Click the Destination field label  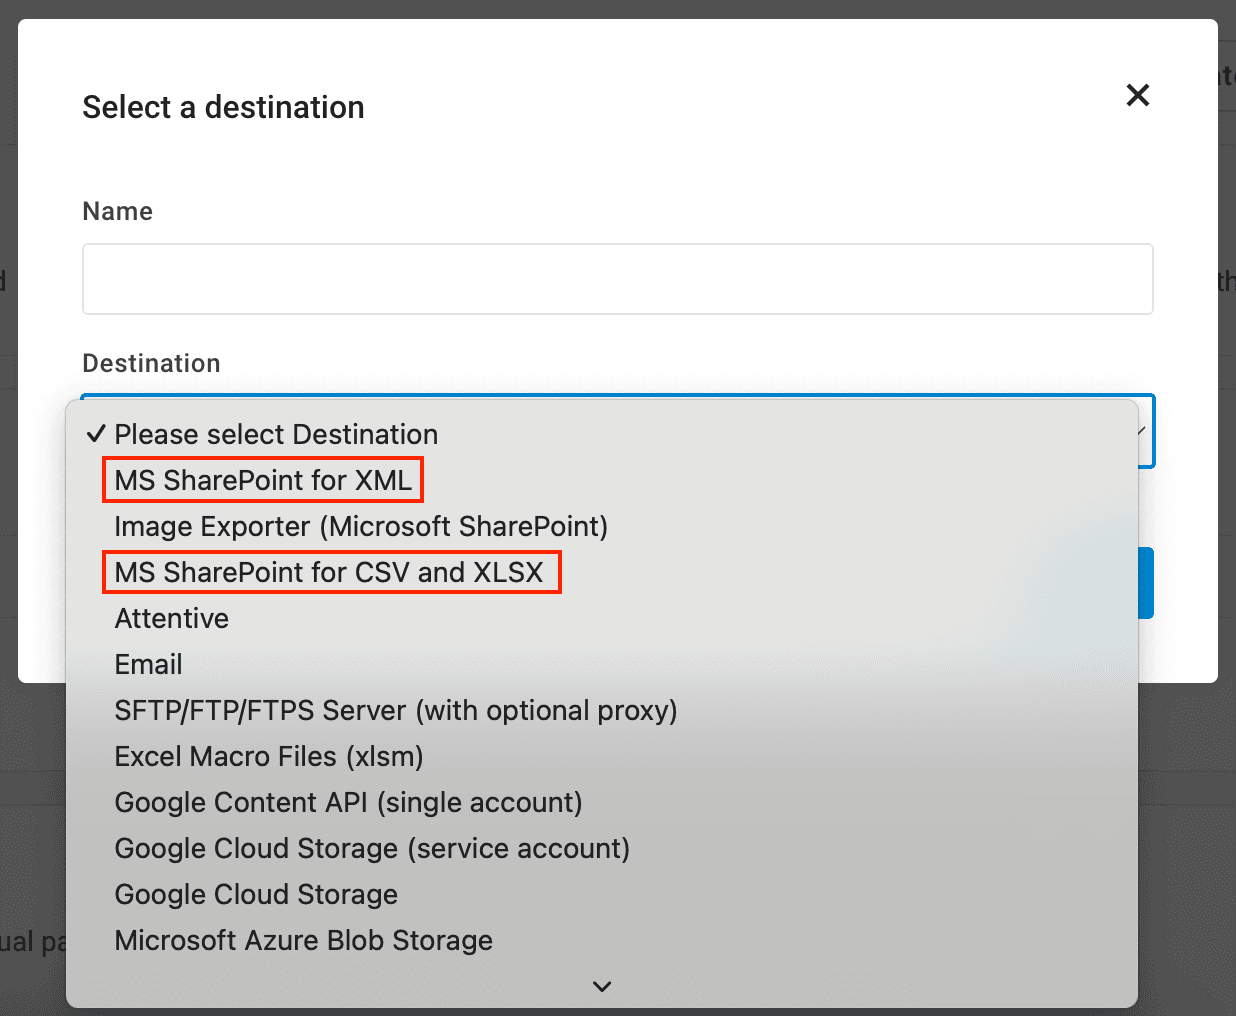(x=151, y=363)
